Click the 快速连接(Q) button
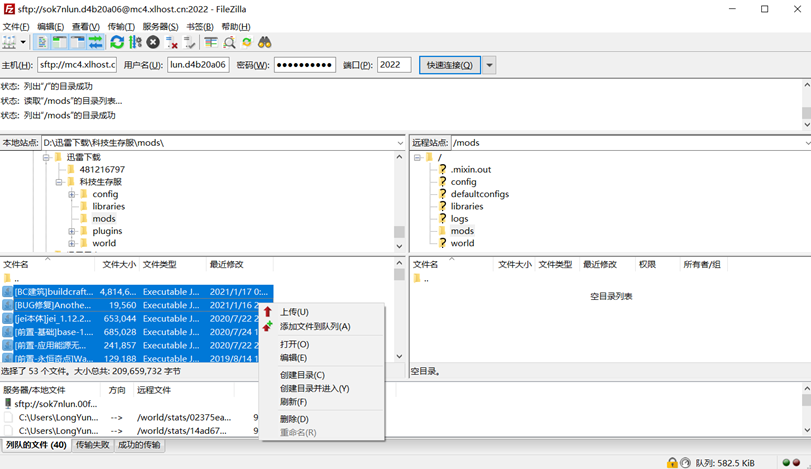 coord(449,65)
